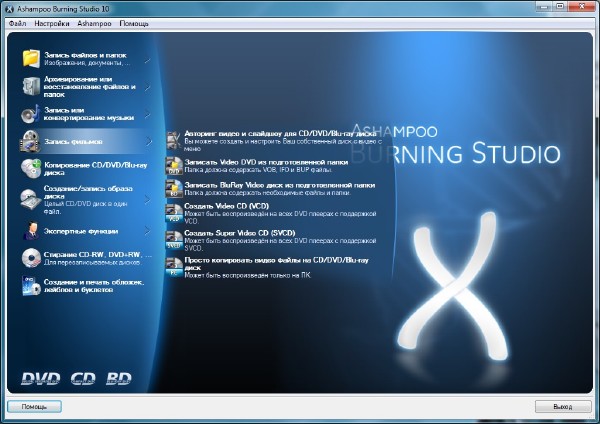This screenshot has height=424, width=600.
Task: Click the Copy CD/DVD/Blu-ray disc icon
Action: (x=30, y=168)
